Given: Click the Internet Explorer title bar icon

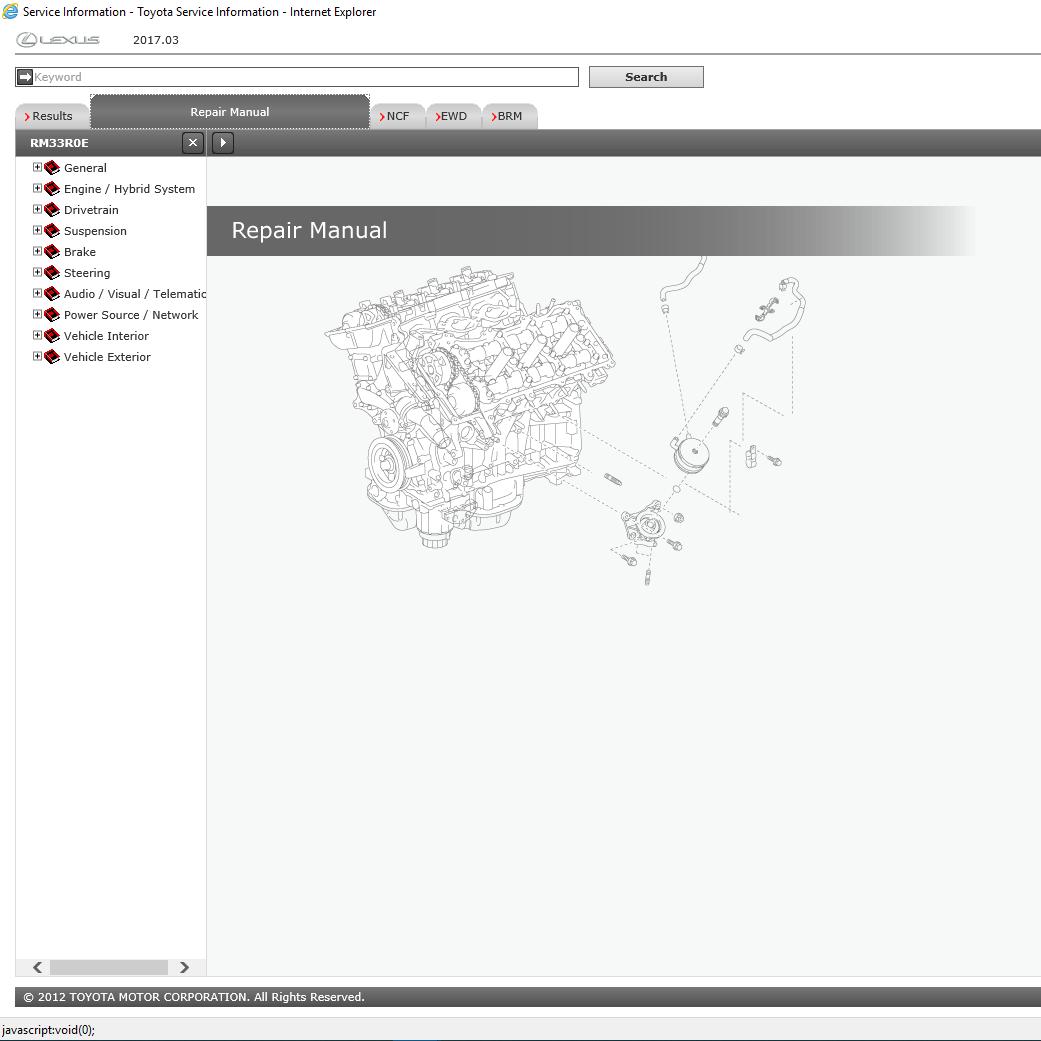Looking at the screenshot, I should tap(10, 11).
